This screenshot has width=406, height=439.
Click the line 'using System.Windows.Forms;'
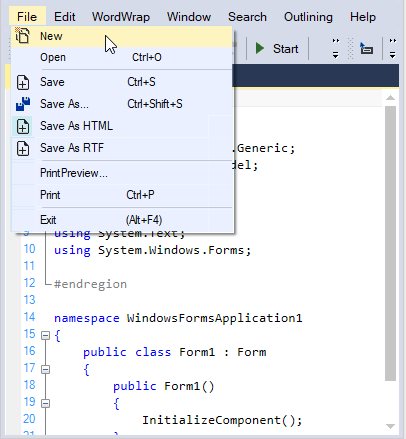click(152, 250)
